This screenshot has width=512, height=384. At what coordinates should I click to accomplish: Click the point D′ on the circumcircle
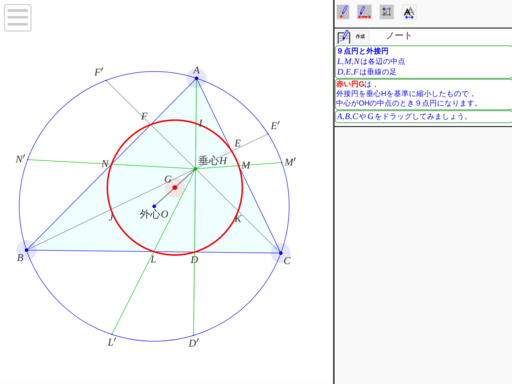click(x=193, y=335)
